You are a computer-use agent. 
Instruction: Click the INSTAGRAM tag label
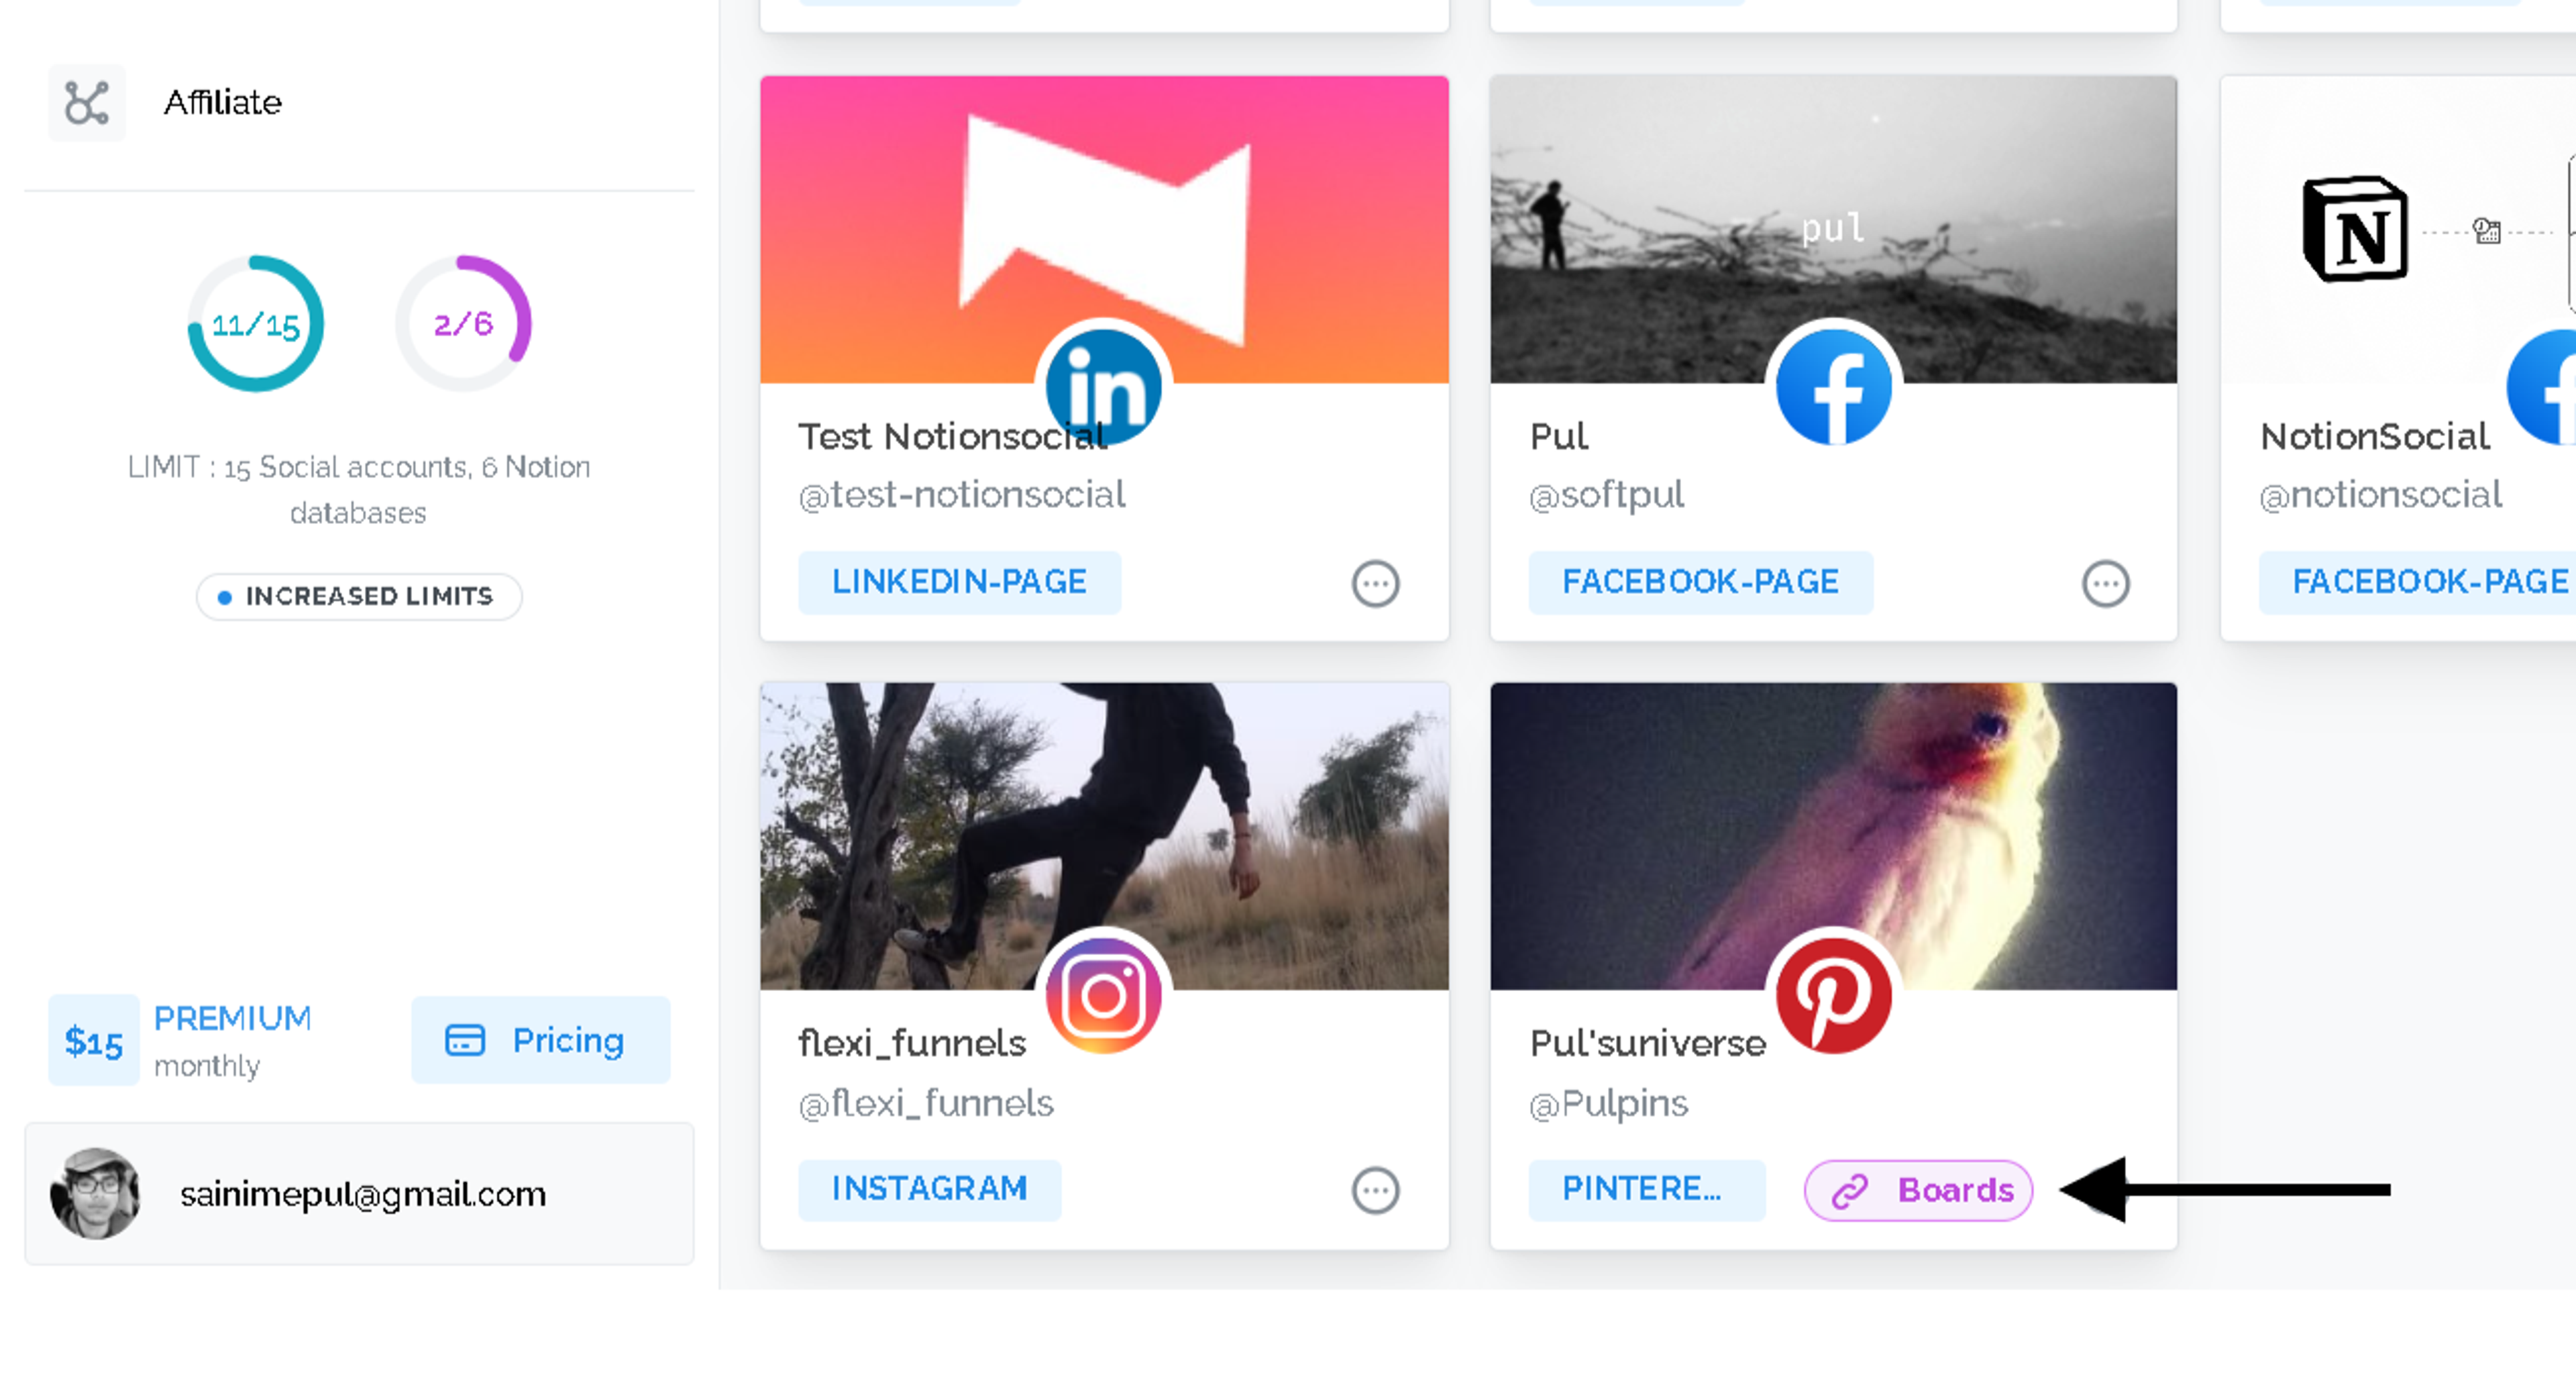(x=929, y=1189)
